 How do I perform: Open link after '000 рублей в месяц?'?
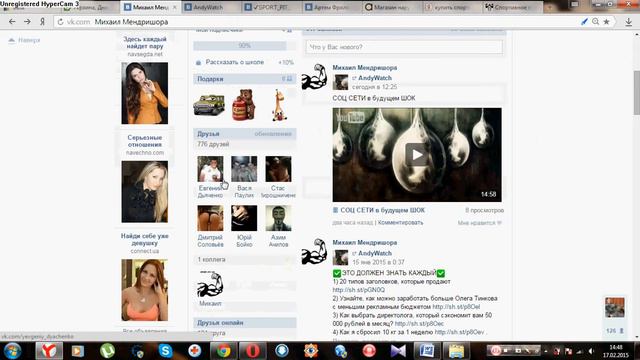pos(419,324)
